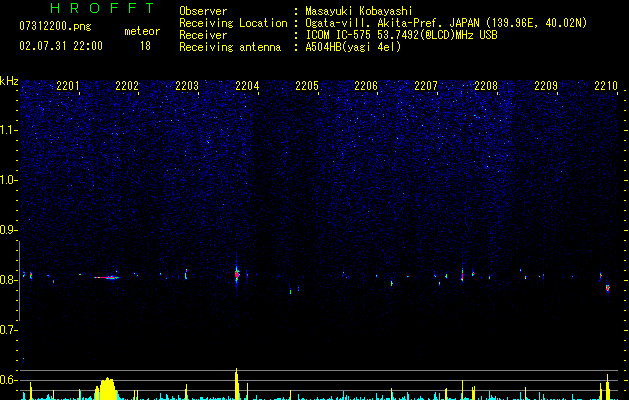Click the 0.7 kHz axis label
Image resolution: width=629 pixels, height=400 pixels.
tap(8, 330)
